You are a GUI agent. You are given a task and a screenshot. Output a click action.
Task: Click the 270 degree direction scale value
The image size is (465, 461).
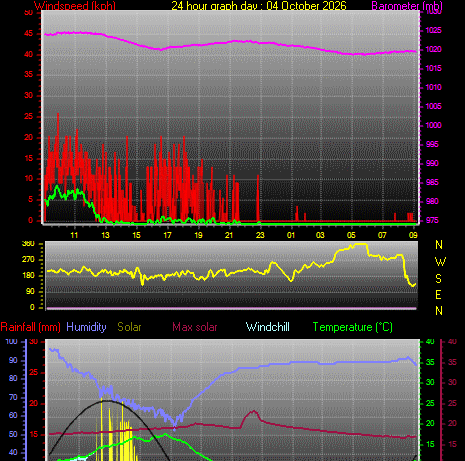pos(28,259)
